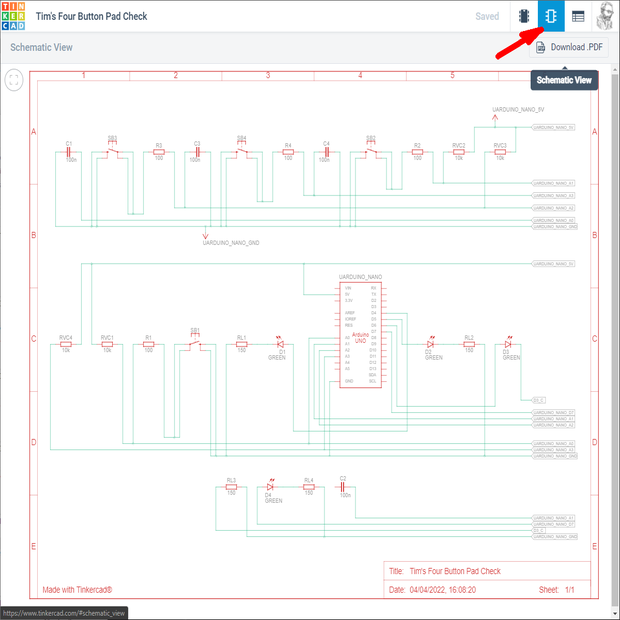The width and height of the screenshot is (620, 620).
Task: Select the D4 green LED symbol
Action: [x=267, y=487]
